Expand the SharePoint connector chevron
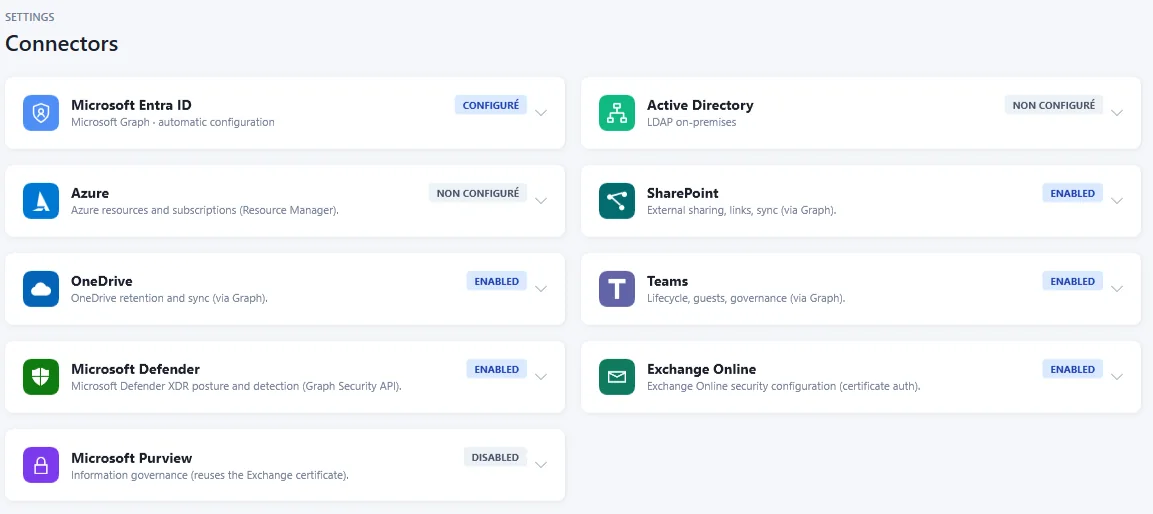The height and width of the screenshot is (514, 1153). tap(1117, 201)
